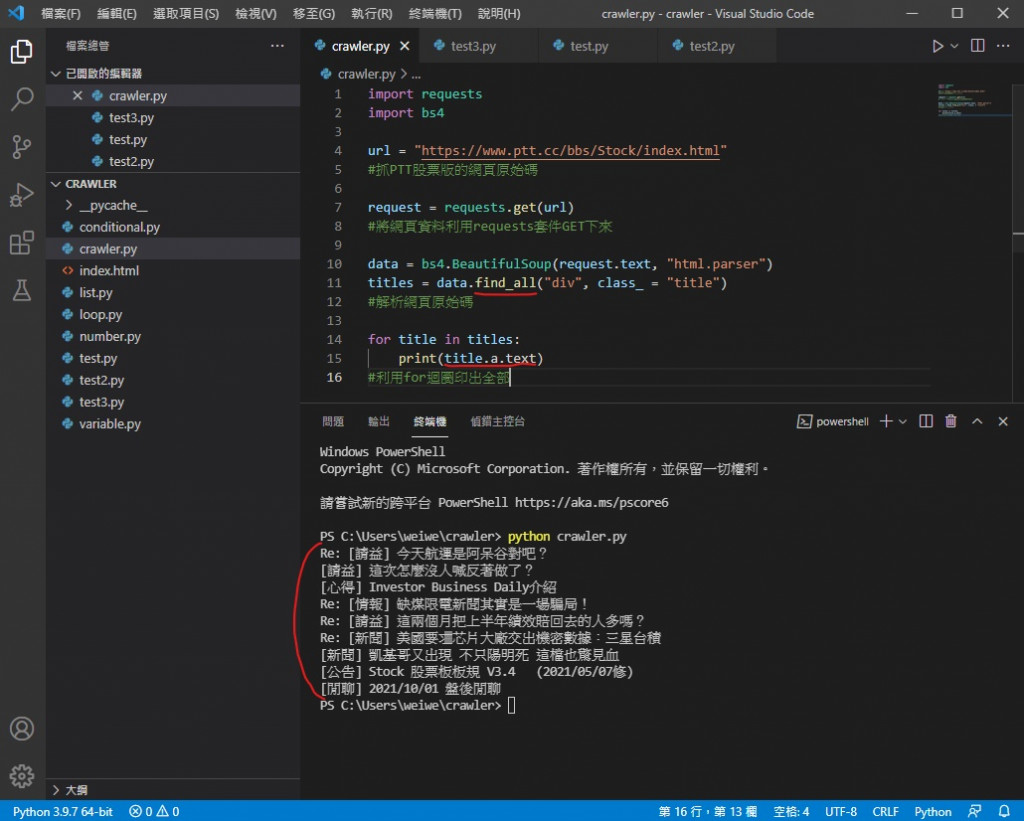The height and width of the screenshot is (821, 1024).
Task: Open the 編輯(E) menu
Action: (117, 13)
